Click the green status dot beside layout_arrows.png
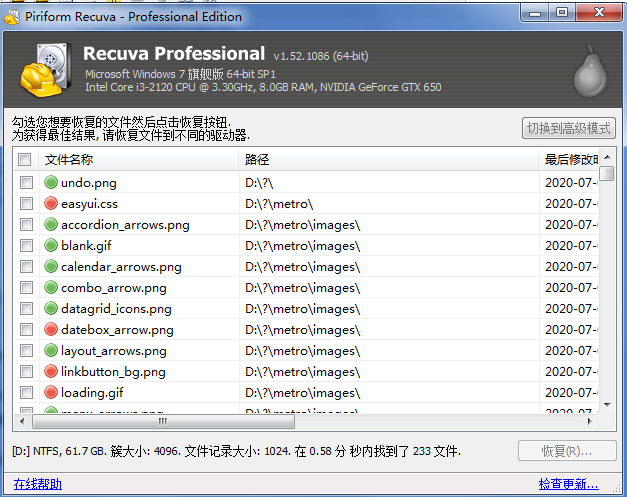627x497 pixels. 51,350
